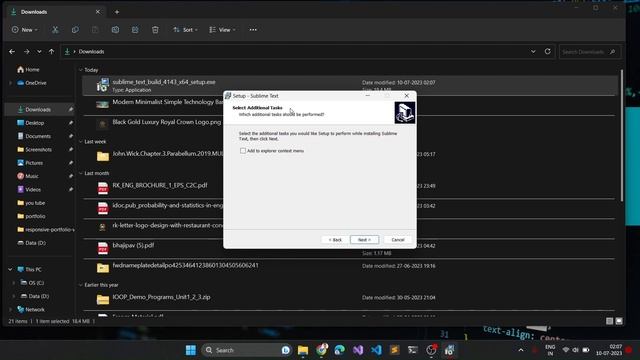Go up one folder level arrow
The image size is (640, 360).
click(51, 52)
